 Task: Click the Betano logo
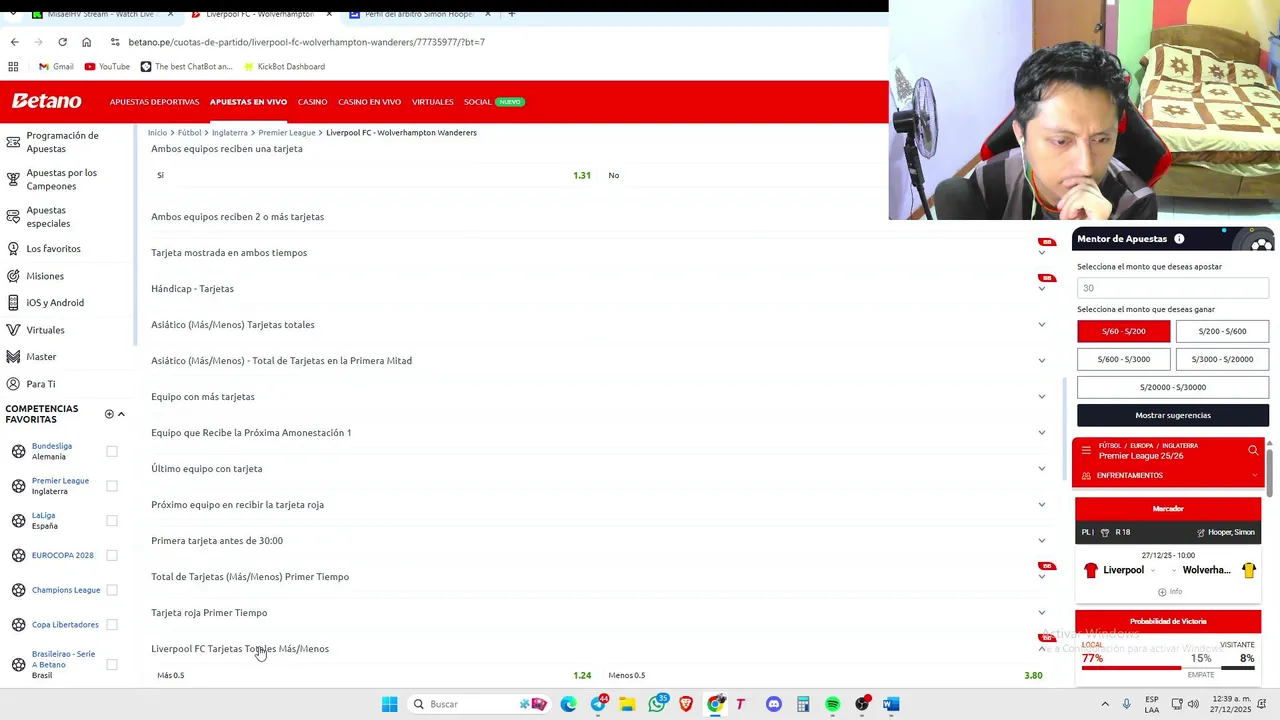click(46, 101)
